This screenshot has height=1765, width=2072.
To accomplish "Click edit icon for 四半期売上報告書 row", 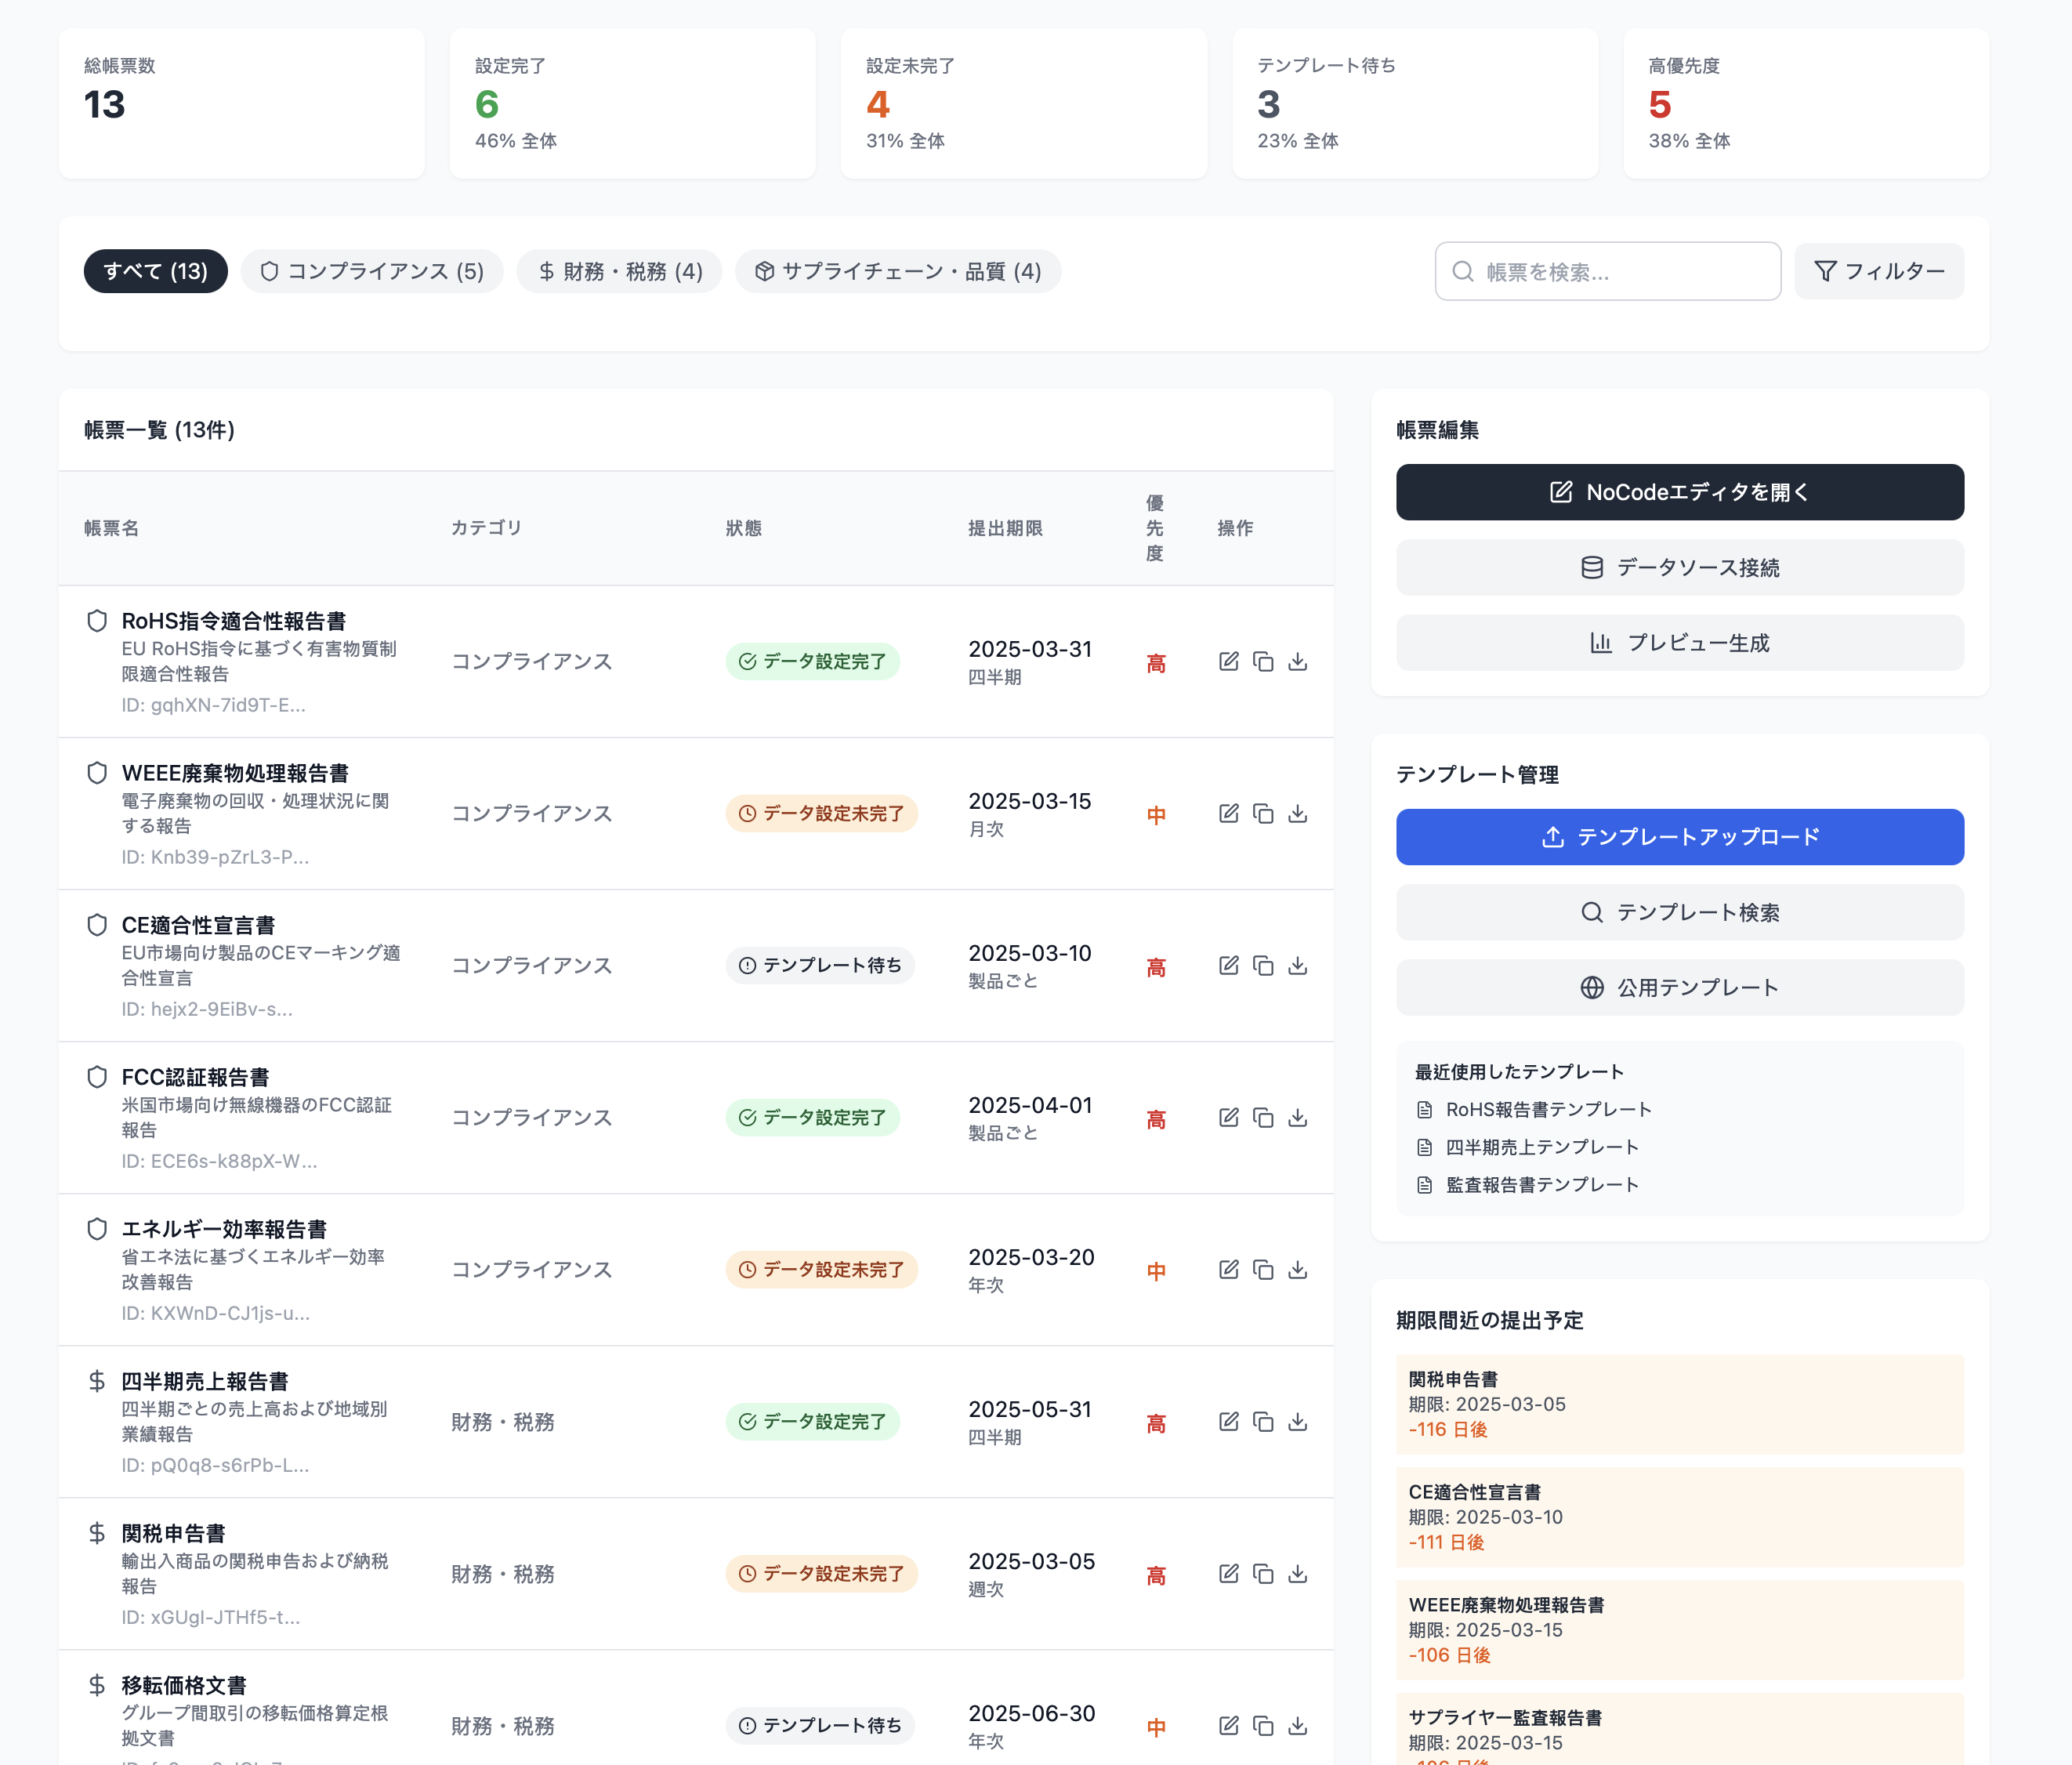I will (x=1228, y=1421).
